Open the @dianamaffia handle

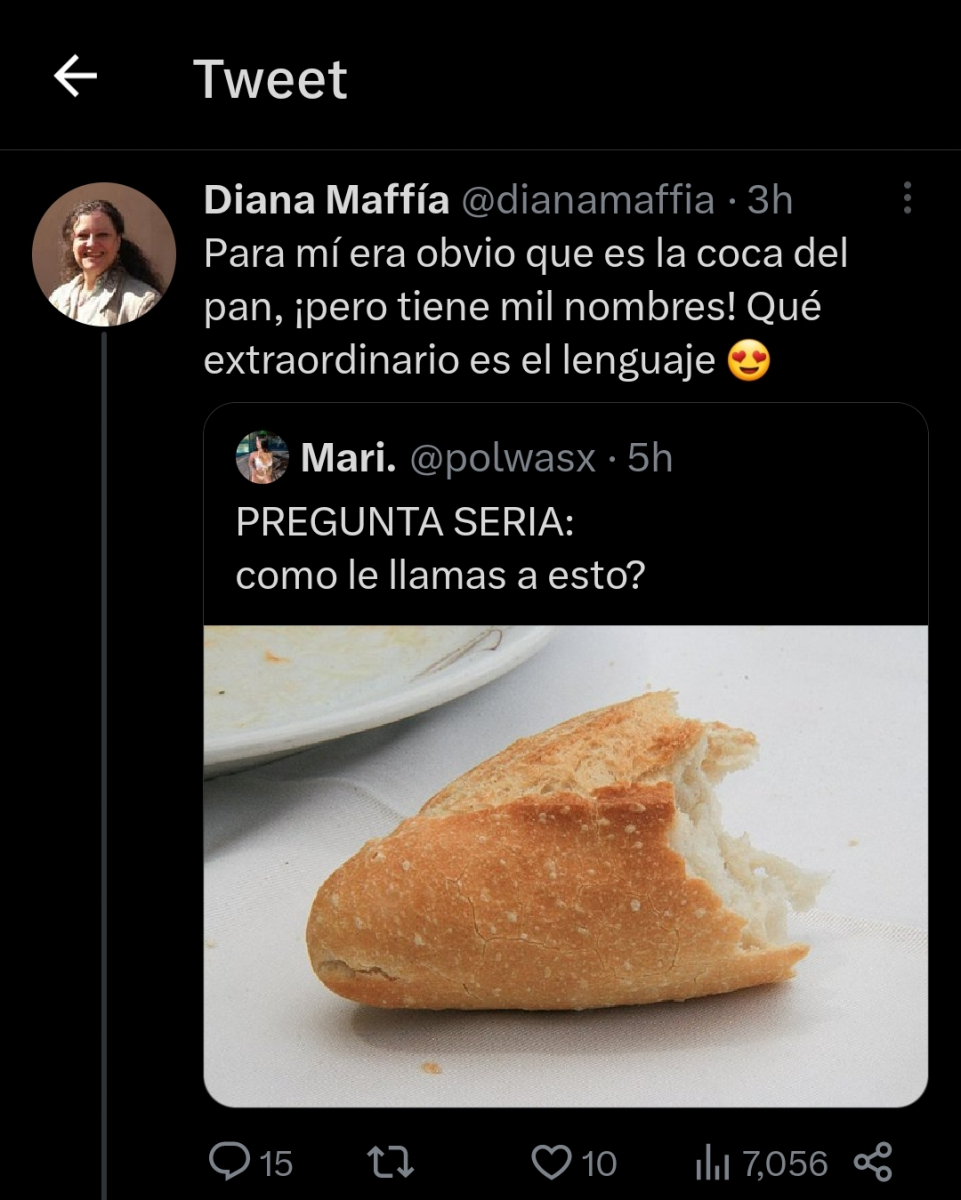[587, 201]
